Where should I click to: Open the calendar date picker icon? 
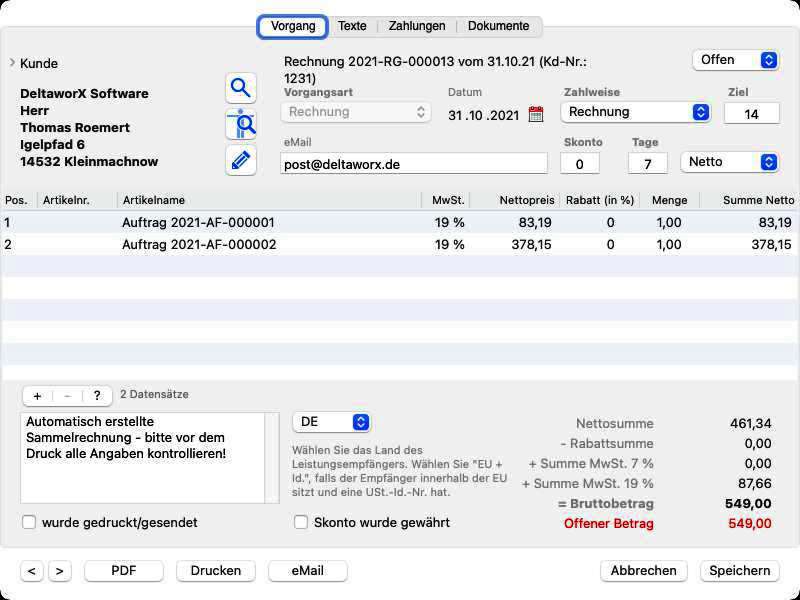pyautogui.click(x=536, y=114)
